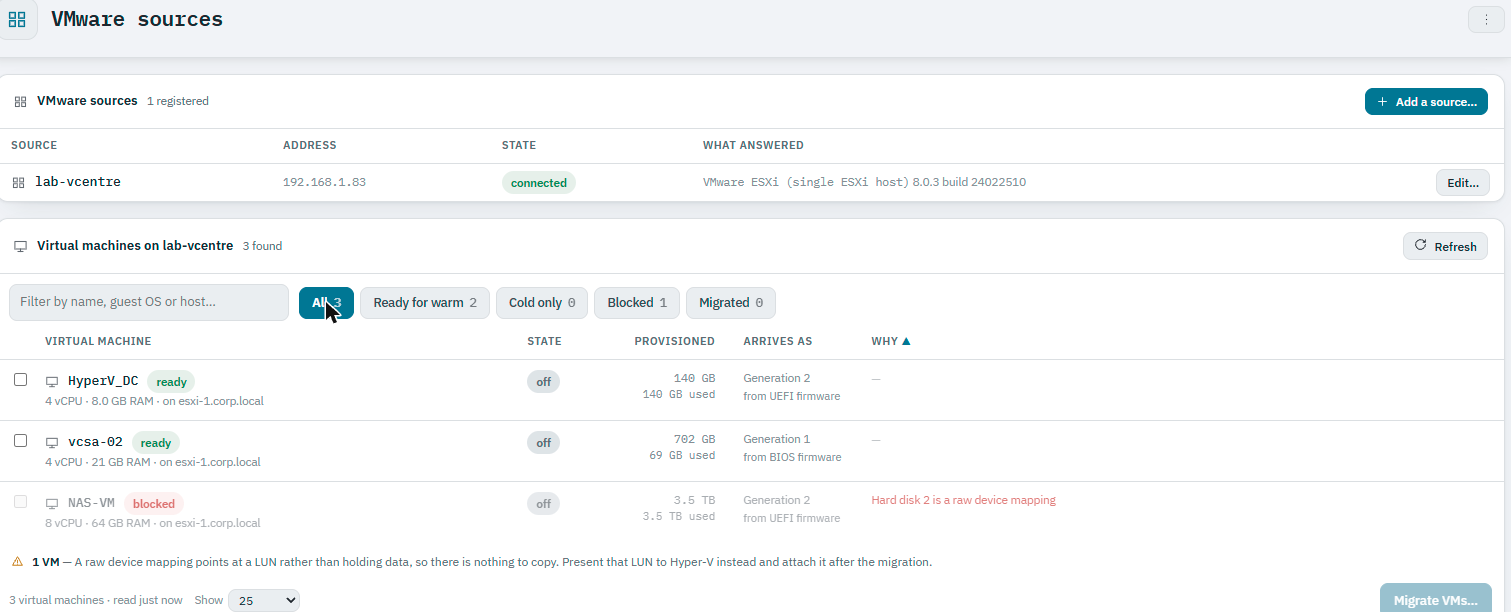Click the disabled NAS-VM checkbox
Viewport: 1511px width, 612px height.
click(x=20, y=502)
